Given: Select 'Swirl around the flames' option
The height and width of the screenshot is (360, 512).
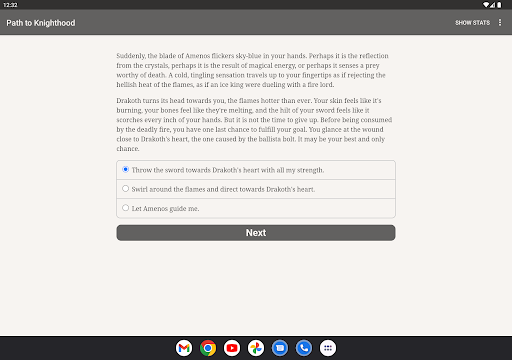Looking at the screenshot, I should click(x=256, y=189).
